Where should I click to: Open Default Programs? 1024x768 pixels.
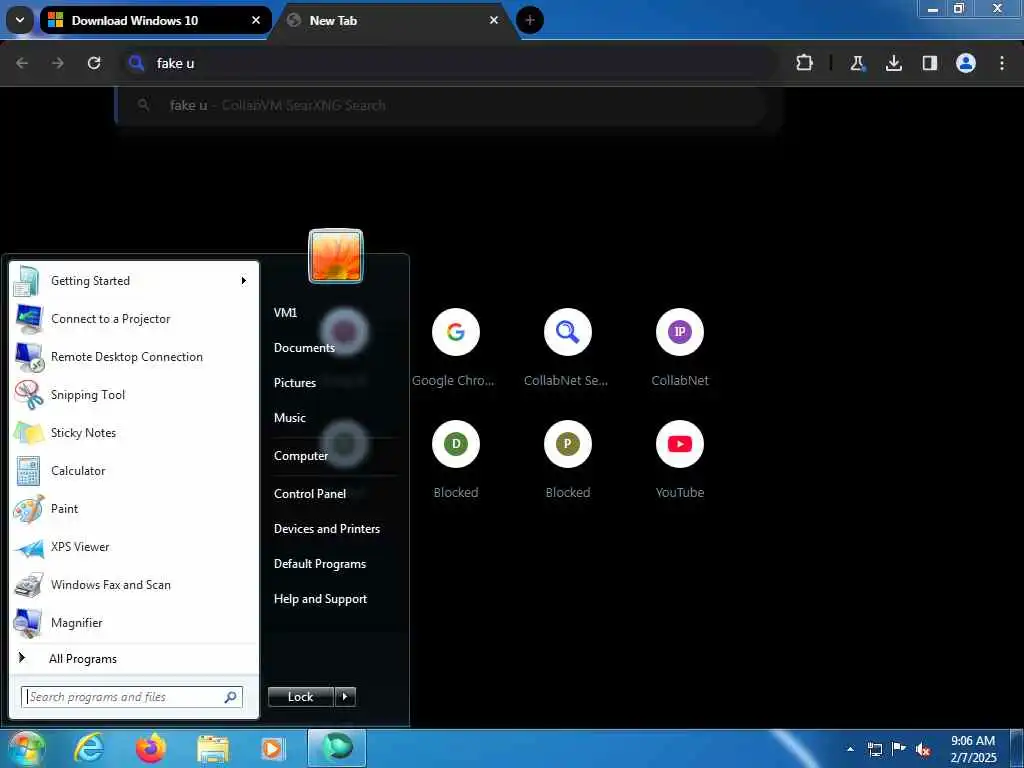coord(320,564)
